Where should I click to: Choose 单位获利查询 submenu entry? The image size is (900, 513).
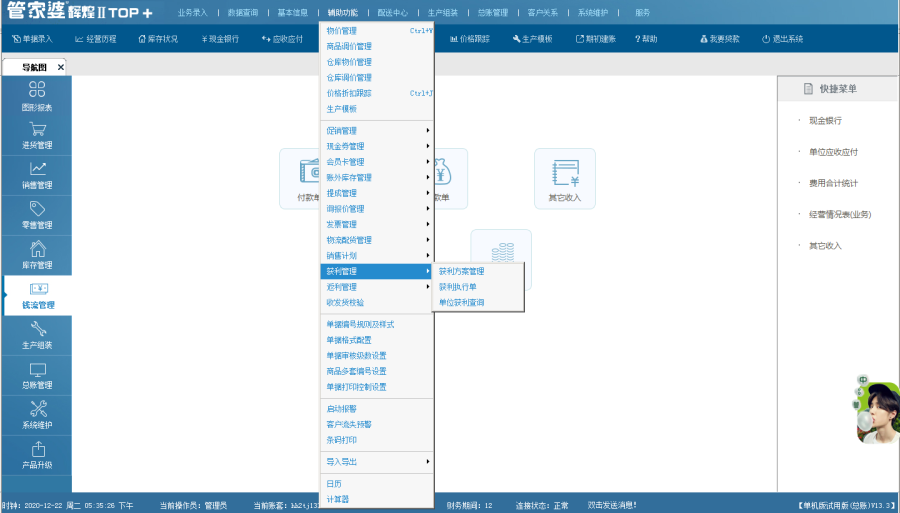[x=461, y=302]
